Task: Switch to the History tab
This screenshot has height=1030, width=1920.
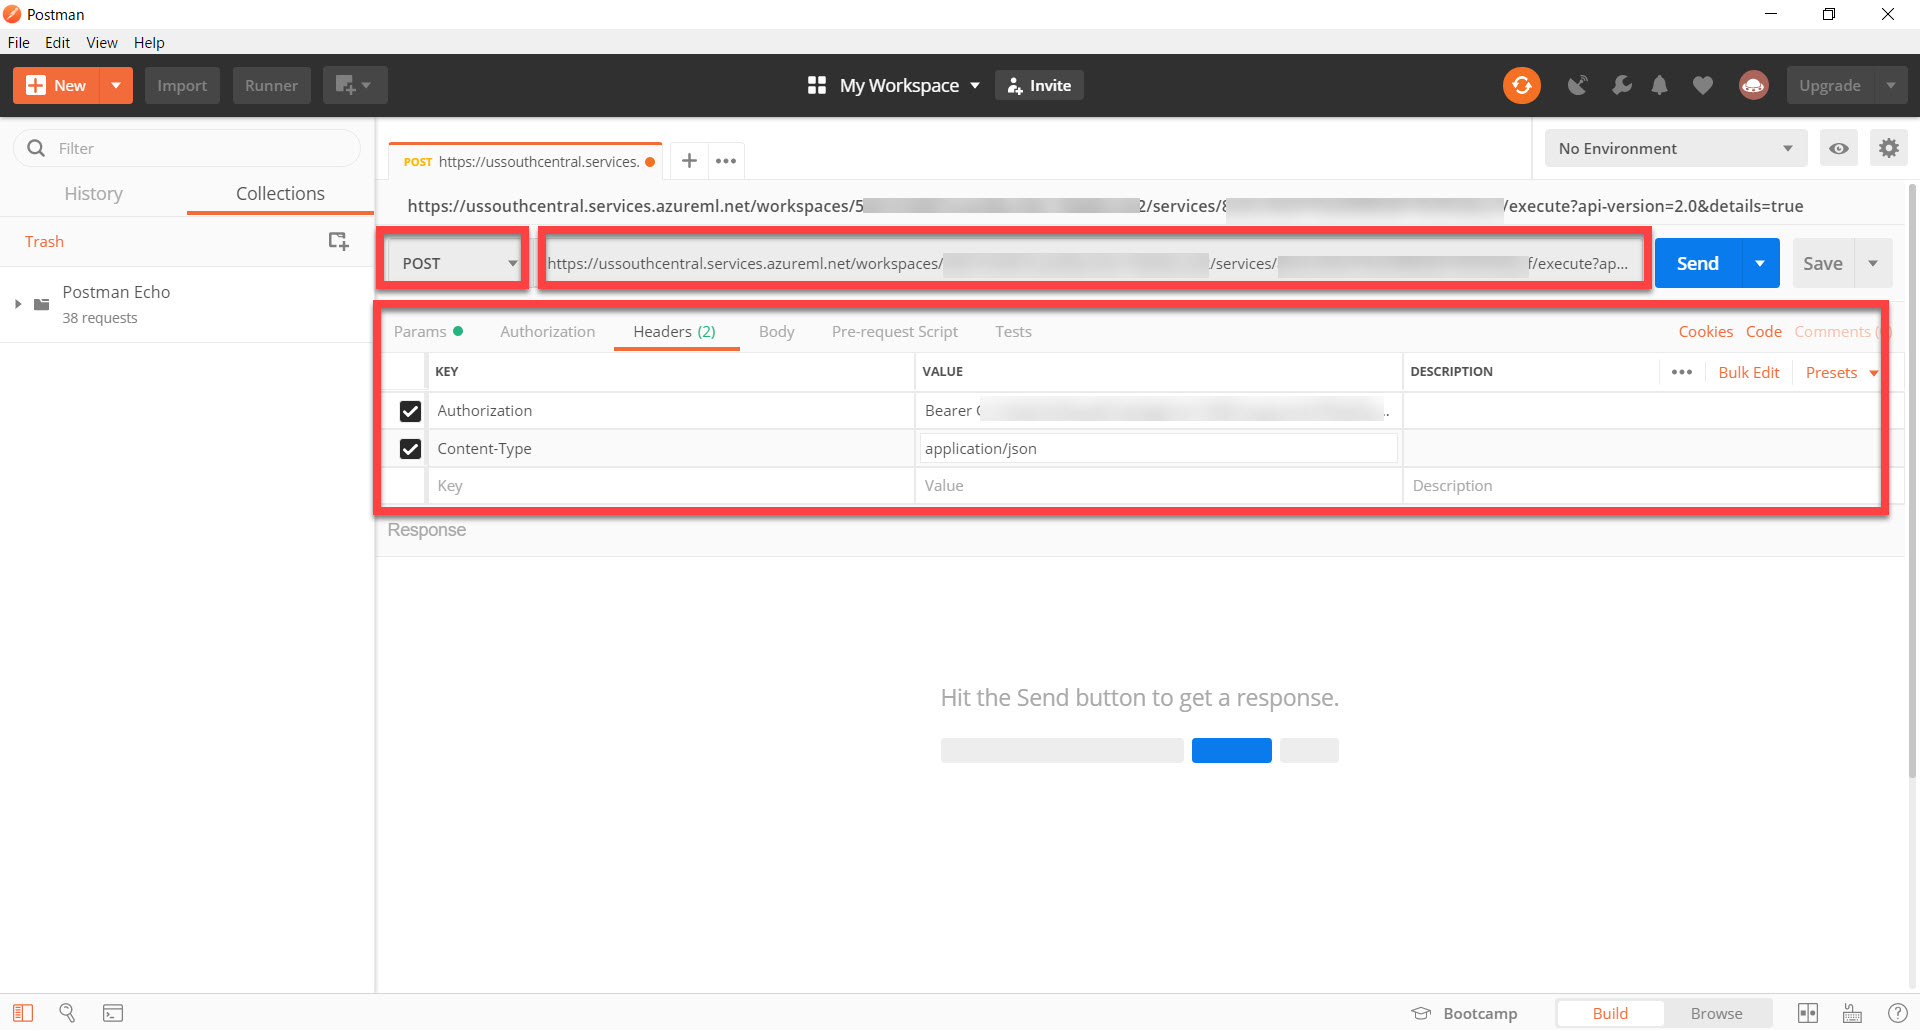Action: [93, 193]
